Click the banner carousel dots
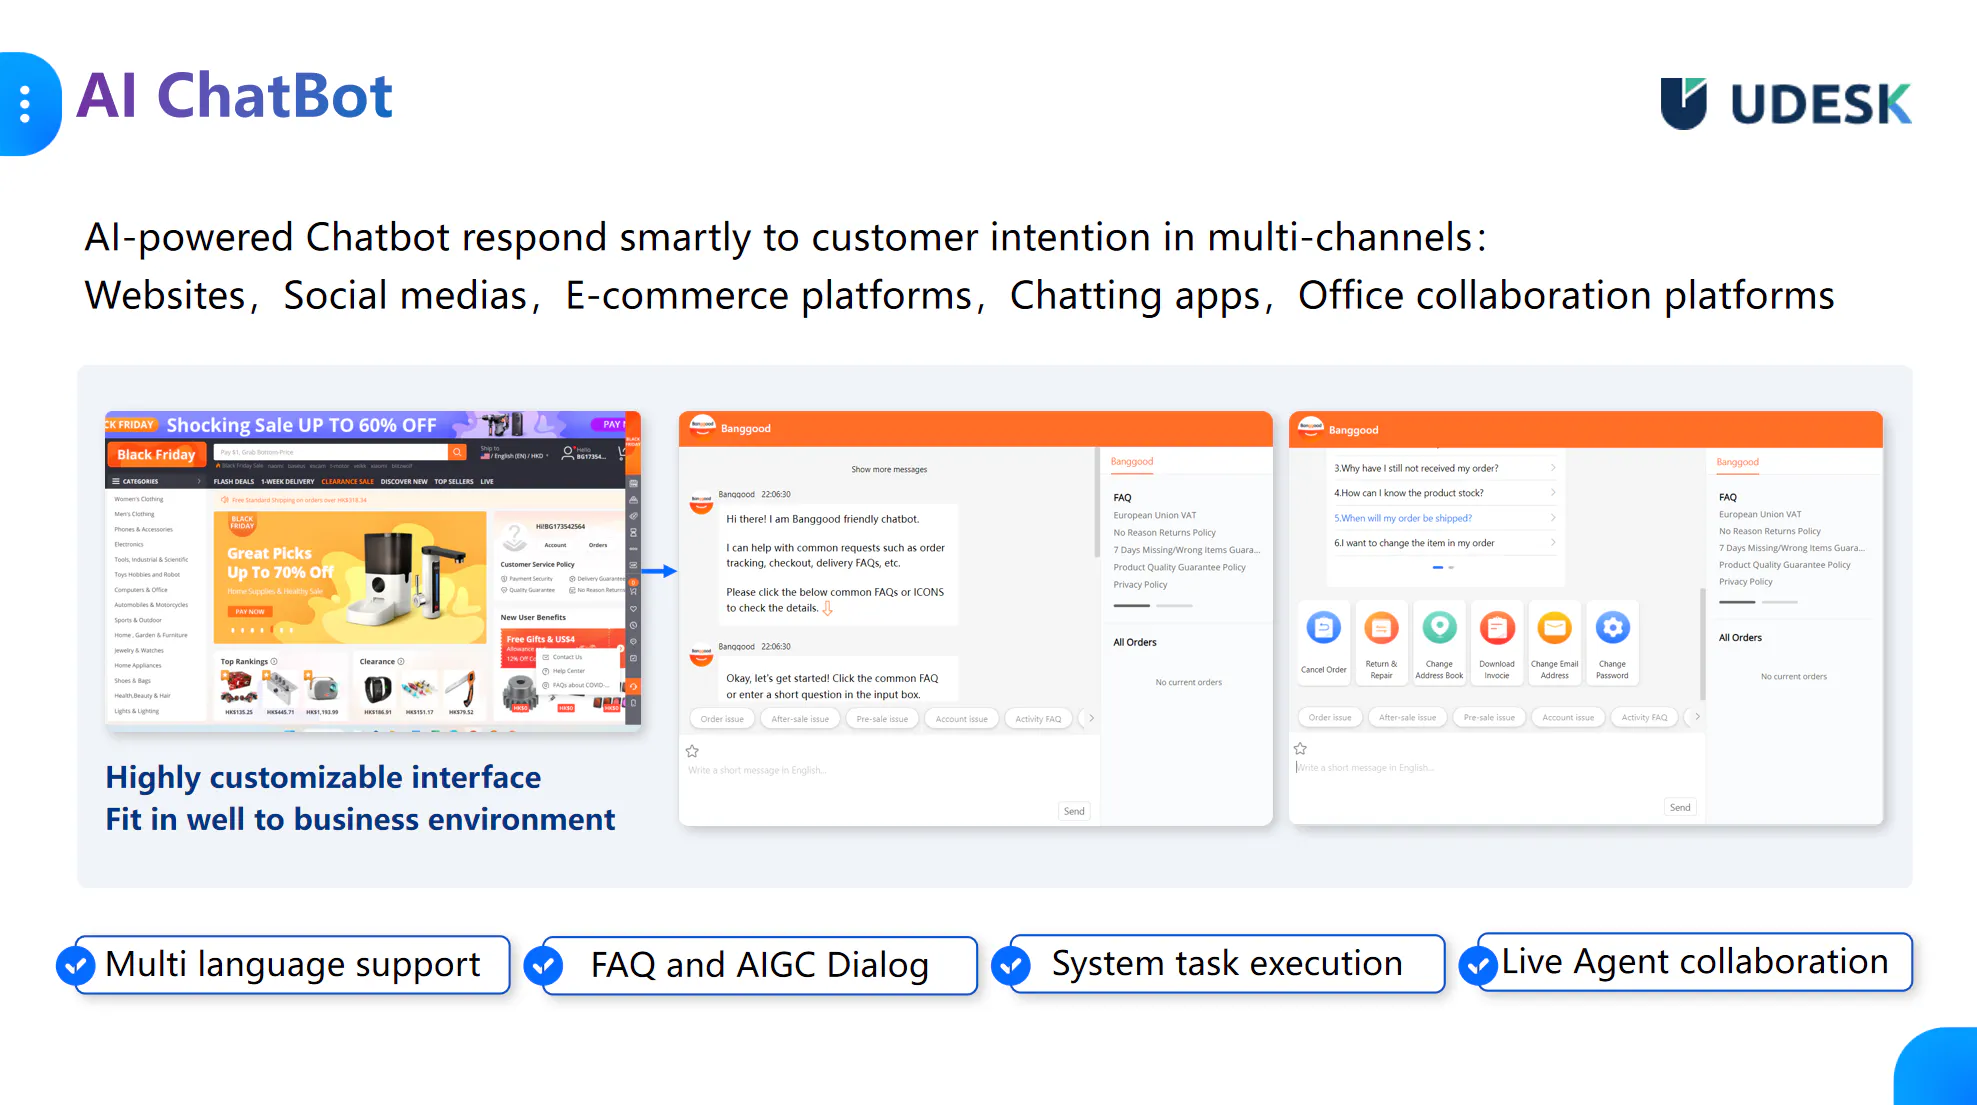 point(262,631)
